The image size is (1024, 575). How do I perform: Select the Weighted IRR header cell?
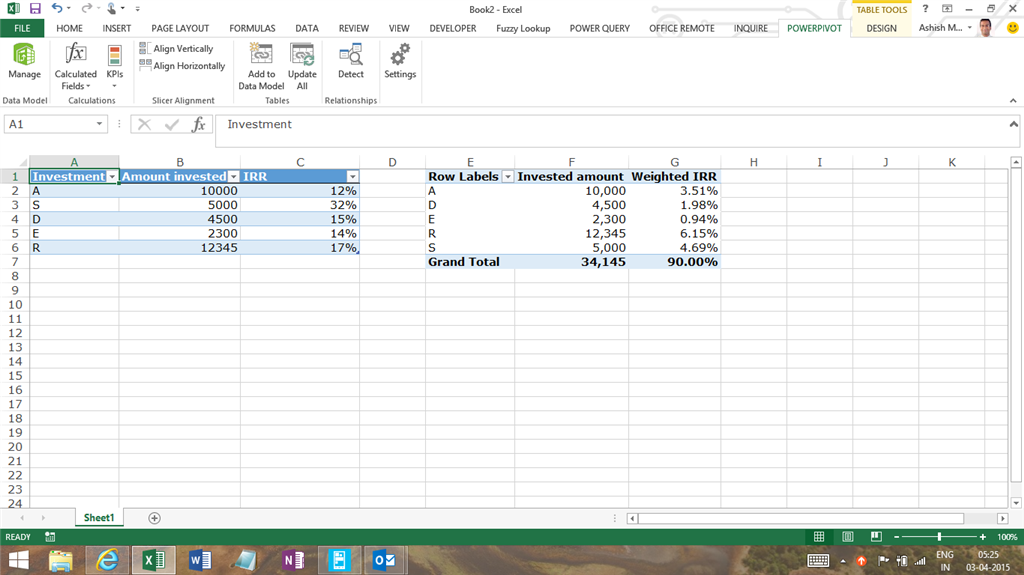click(x=675, y=176)
